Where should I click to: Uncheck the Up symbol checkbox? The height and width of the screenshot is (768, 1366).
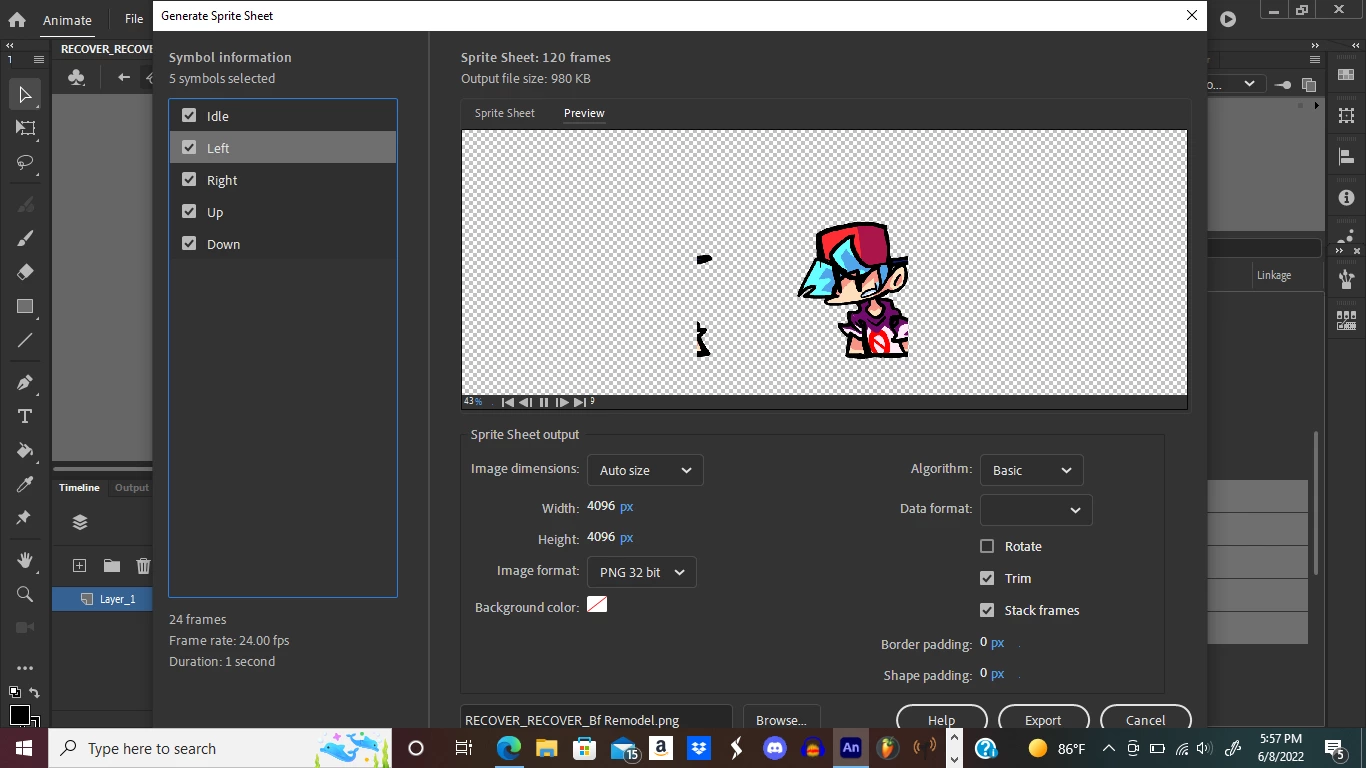(189, 212)
